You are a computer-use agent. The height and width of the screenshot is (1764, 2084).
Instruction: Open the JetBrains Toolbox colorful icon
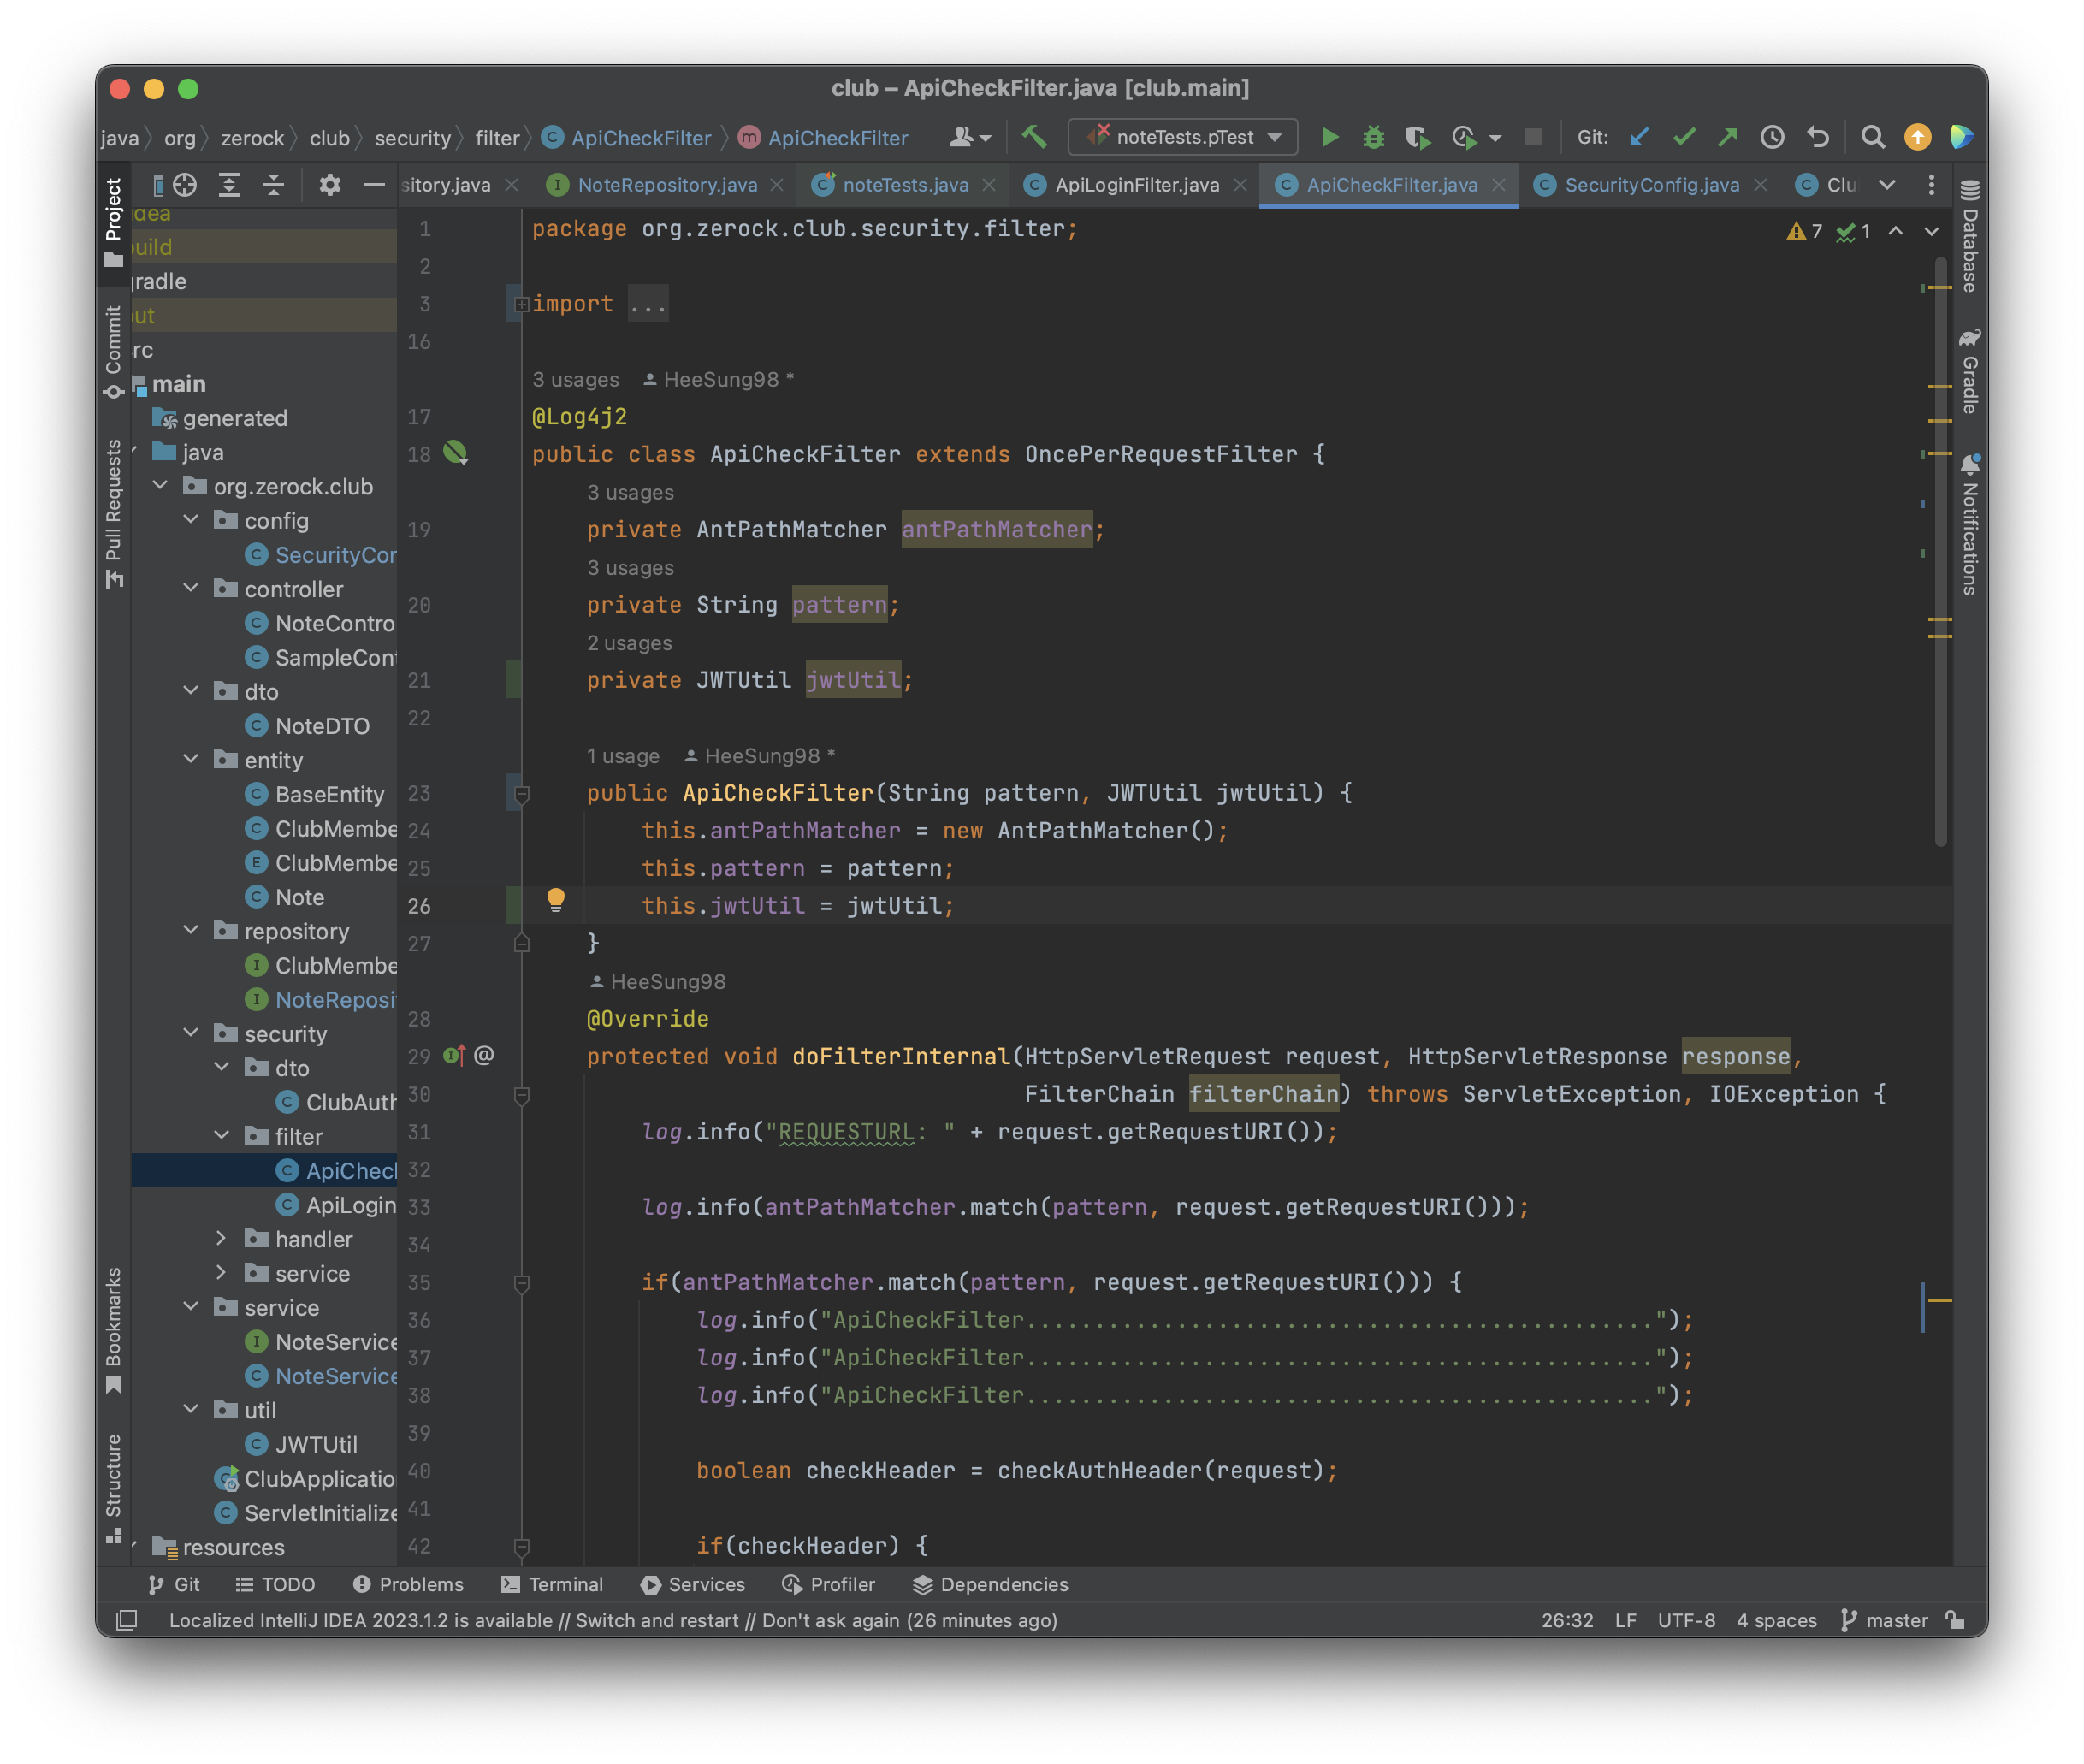(x=1961, y=137)
